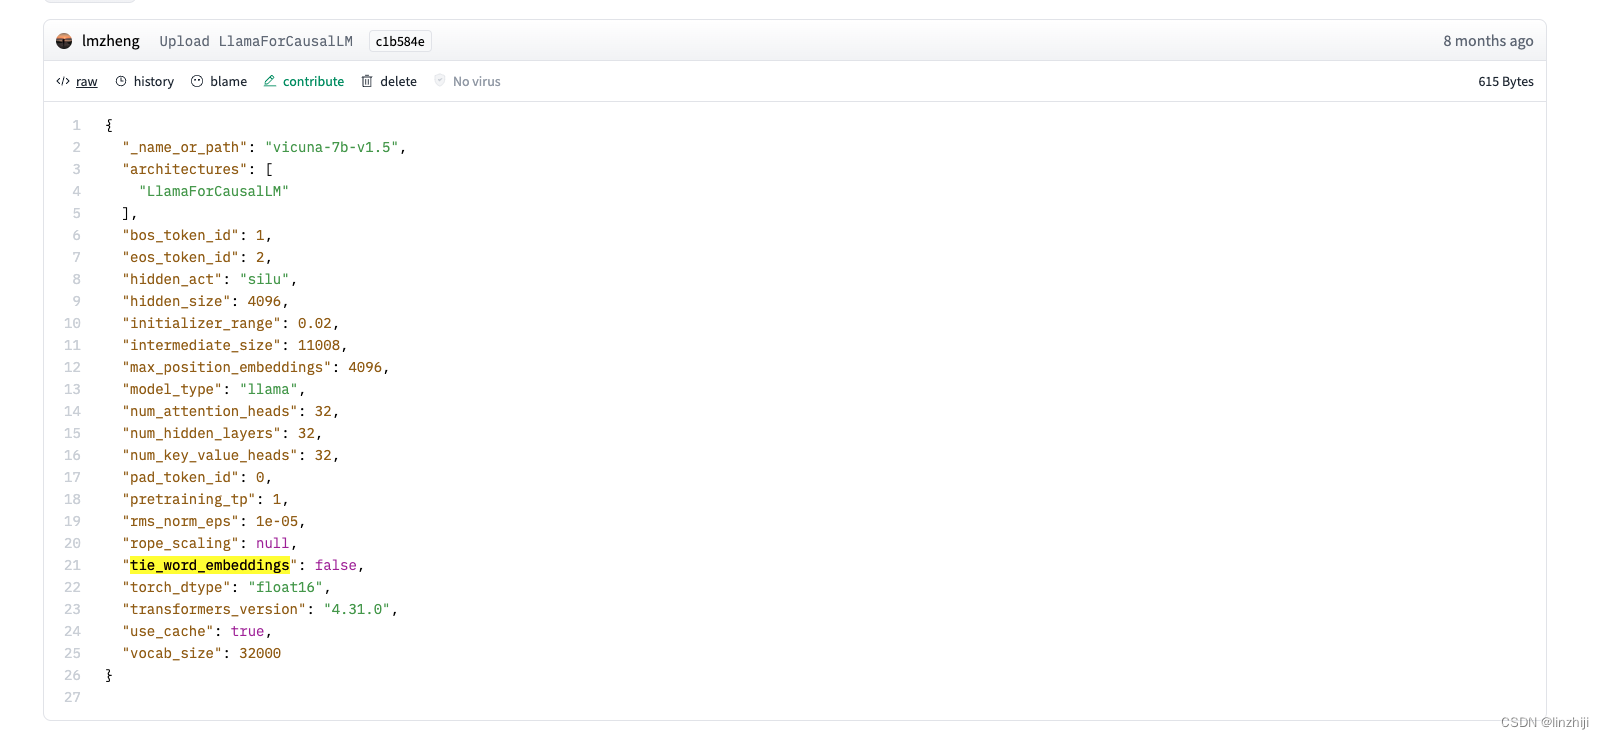The image size is (1604, 739).
Task: Click line number 26
Action: pos(72,675)
